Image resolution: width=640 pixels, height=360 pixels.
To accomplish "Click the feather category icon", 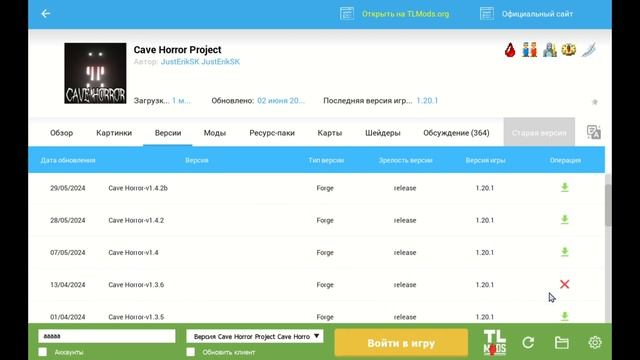I will coord(589,50).
